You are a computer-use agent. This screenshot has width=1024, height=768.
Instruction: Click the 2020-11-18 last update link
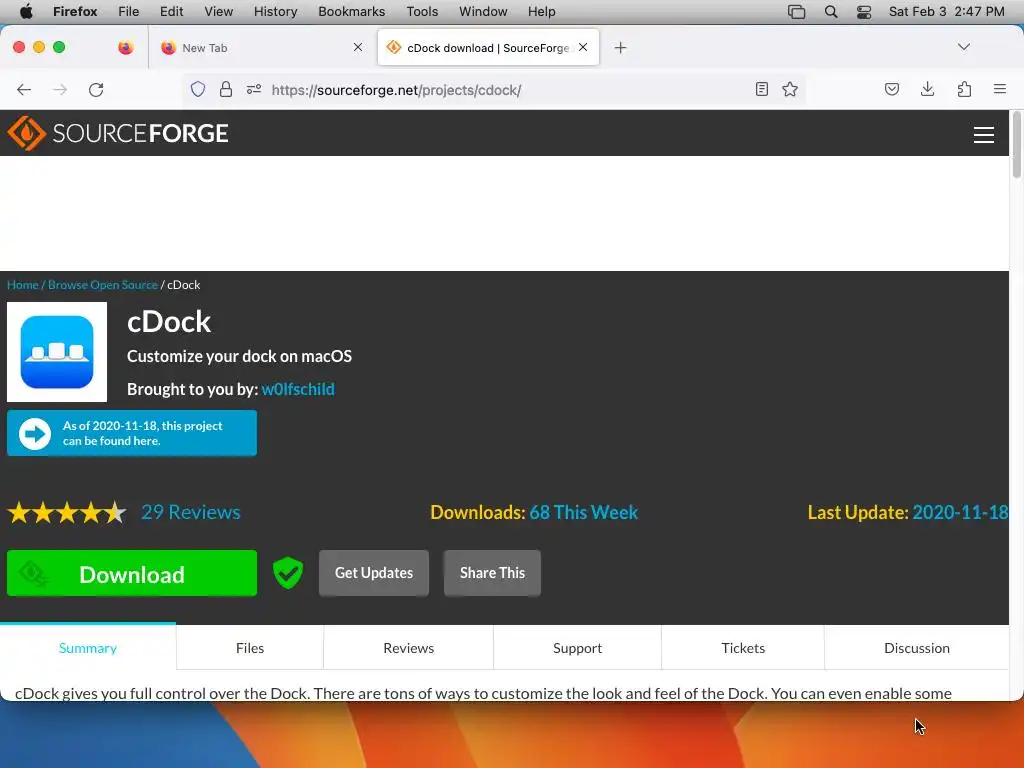pos(960,512)
